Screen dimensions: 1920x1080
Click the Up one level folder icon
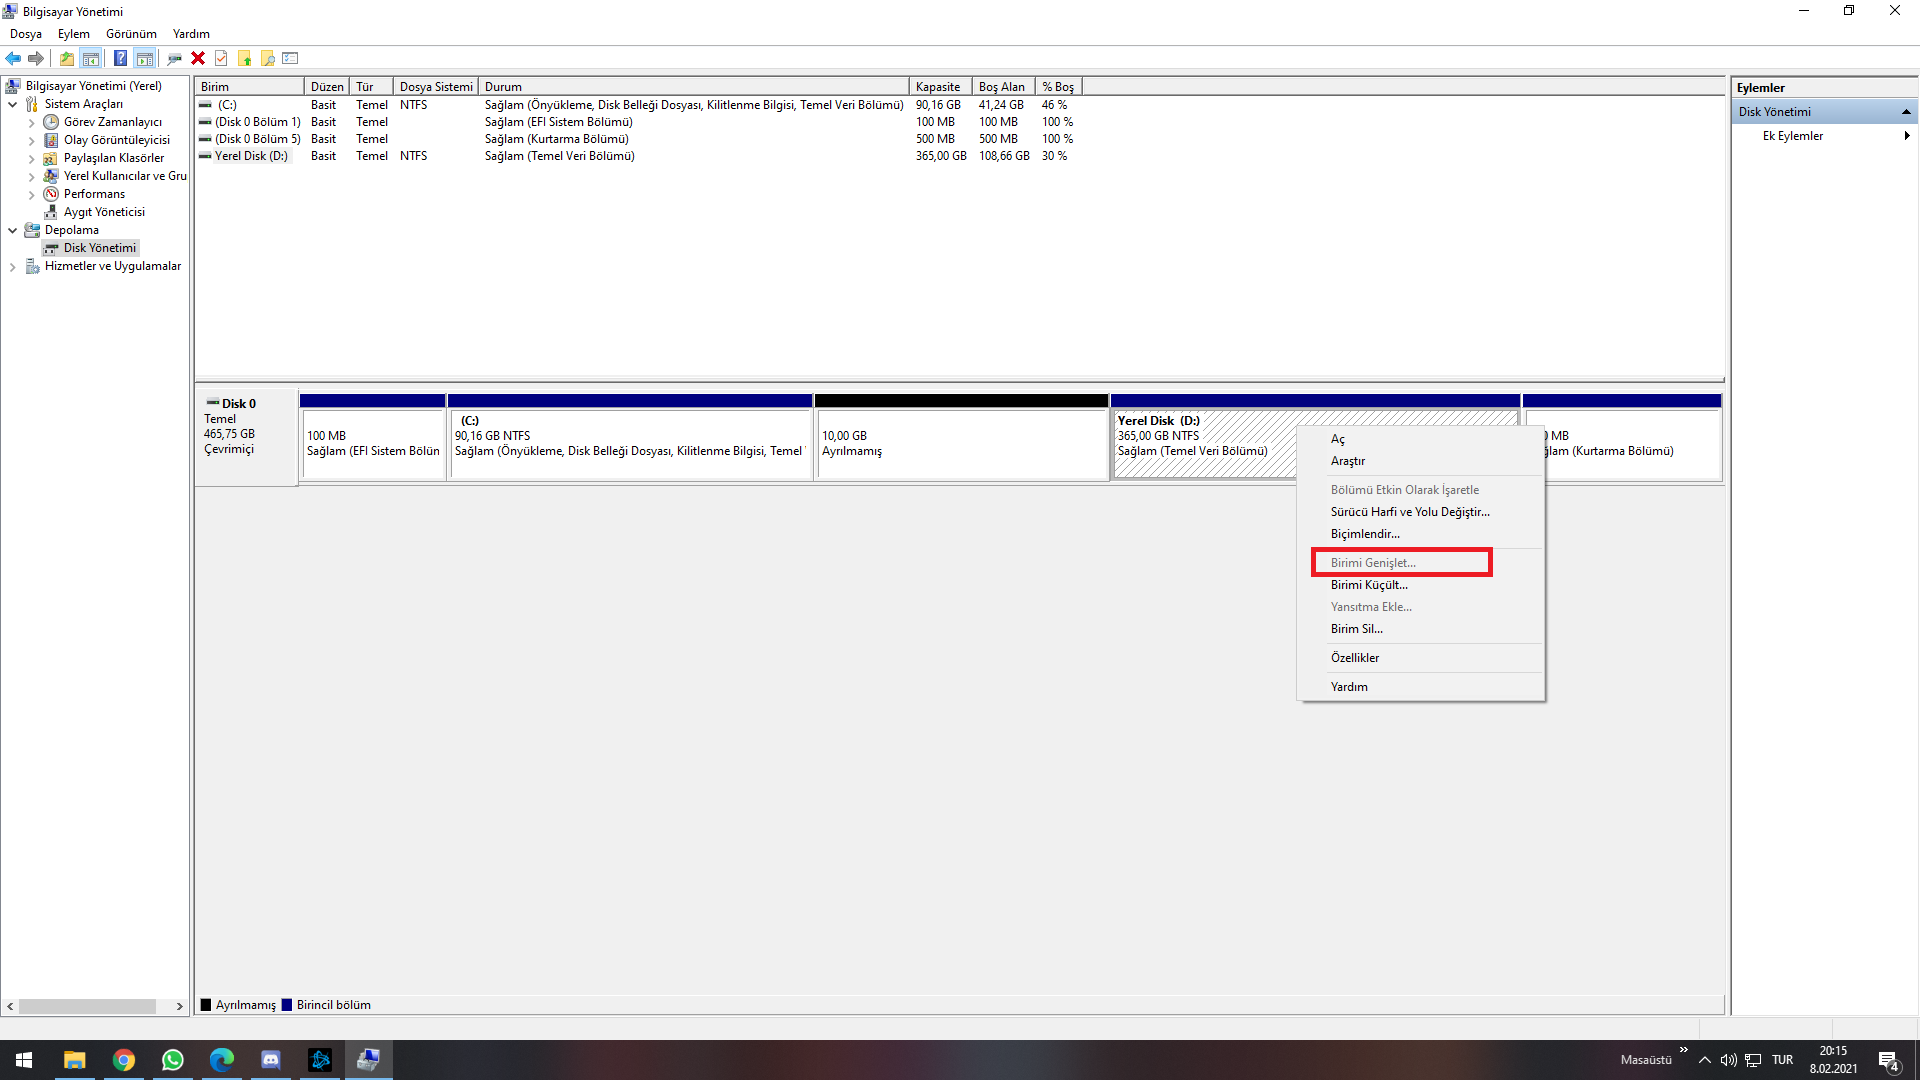(67, 58)
